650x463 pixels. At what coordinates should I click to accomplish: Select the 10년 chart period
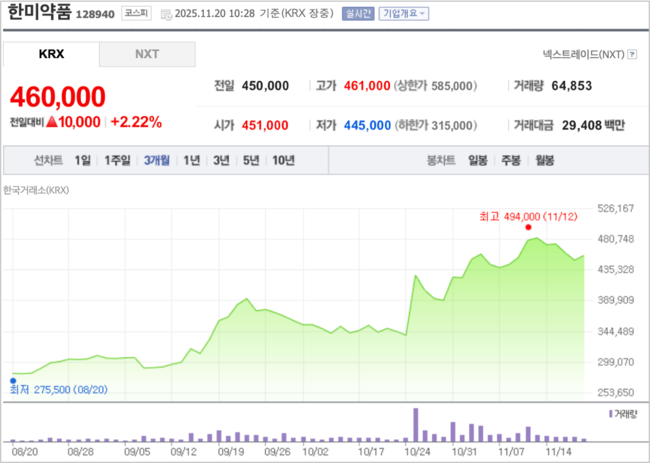pos(283,160)
